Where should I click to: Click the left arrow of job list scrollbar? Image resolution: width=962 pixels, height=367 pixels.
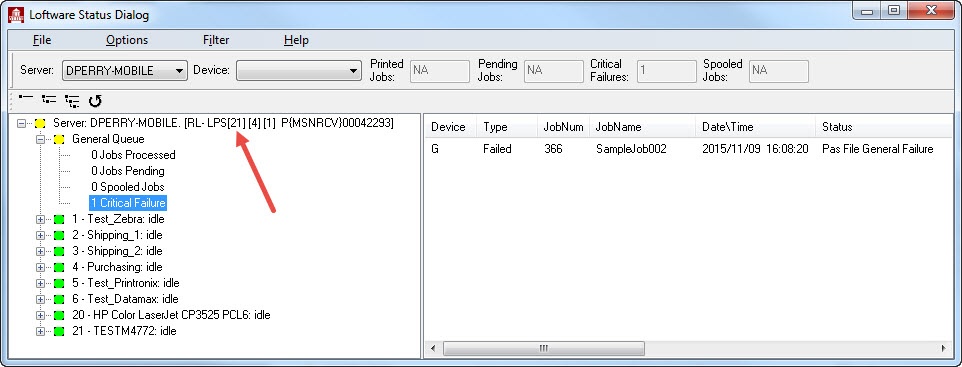[433, 349]
